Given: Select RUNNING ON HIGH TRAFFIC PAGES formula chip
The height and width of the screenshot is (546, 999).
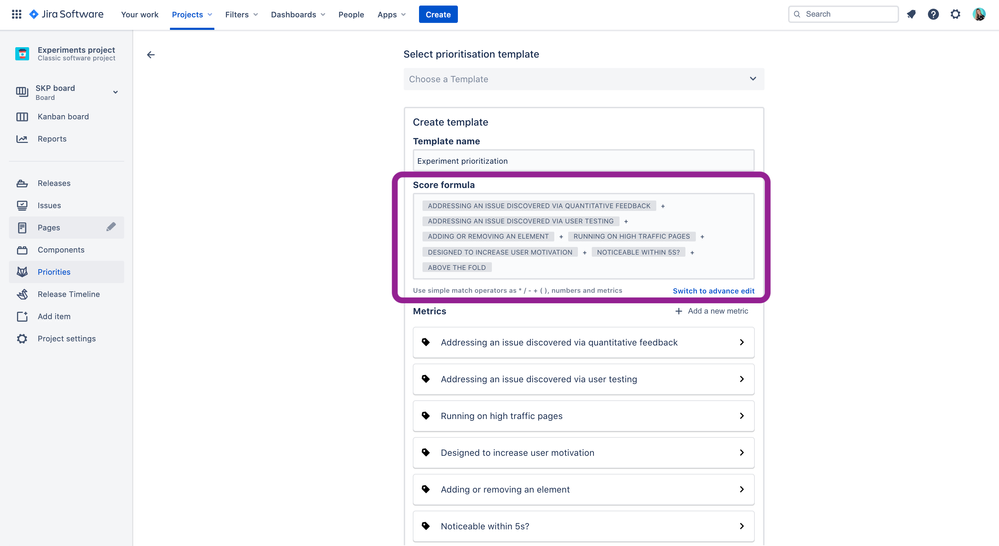Looking at the screenshot, I should 631,236.
